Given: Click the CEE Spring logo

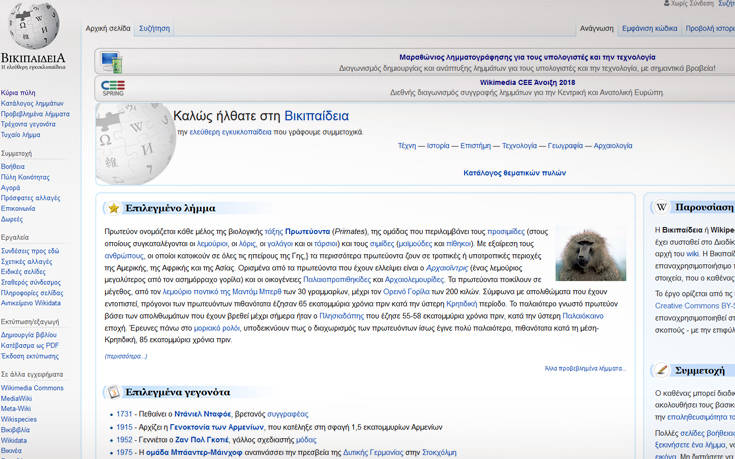Looking at the screenshot, I should tap(113, 88).
